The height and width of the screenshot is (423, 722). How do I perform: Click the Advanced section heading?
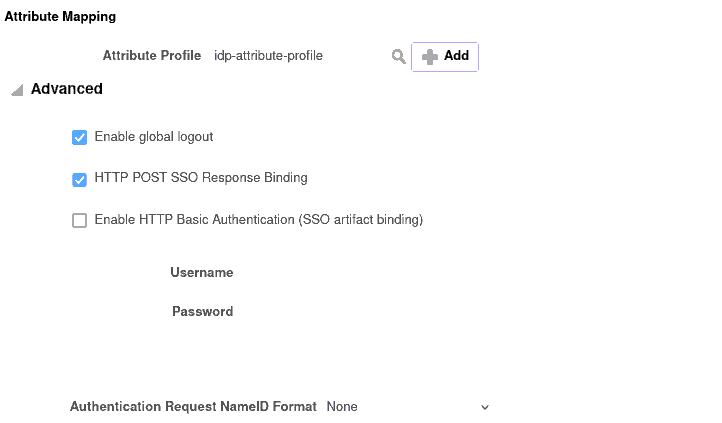67,89
